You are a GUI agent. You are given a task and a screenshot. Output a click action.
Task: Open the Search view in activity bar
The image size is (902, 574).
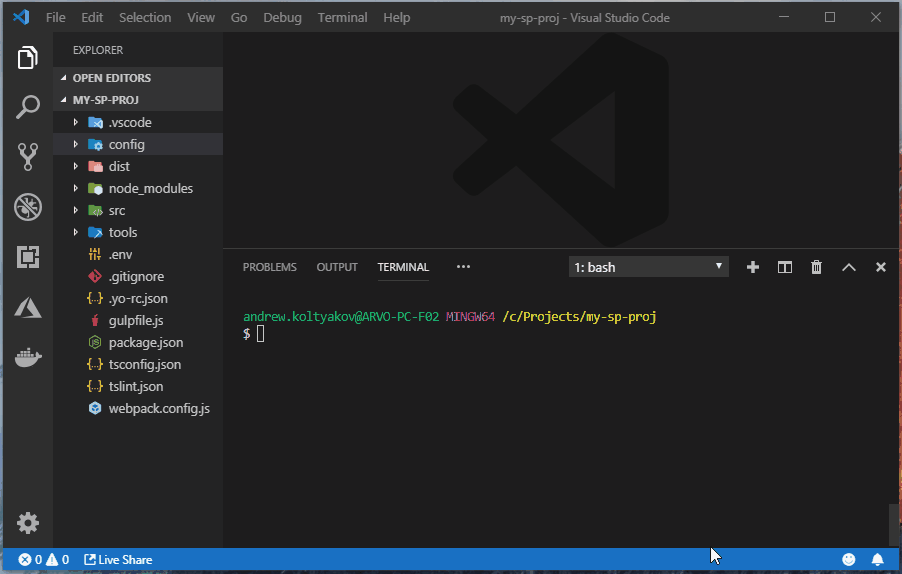(28, 107)
